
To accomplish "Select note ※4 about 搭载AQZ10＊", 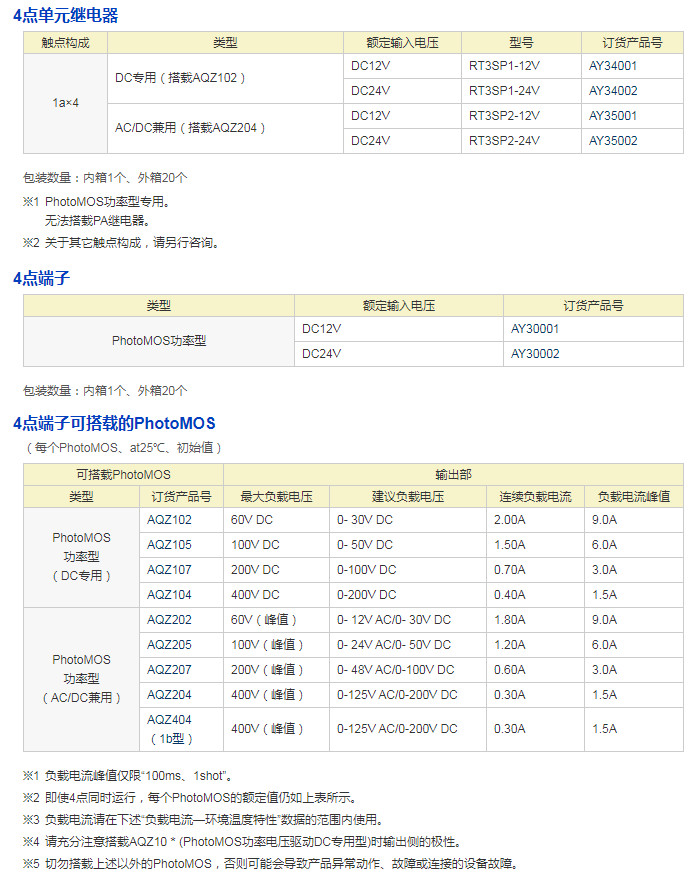I will tap(242, 842).
